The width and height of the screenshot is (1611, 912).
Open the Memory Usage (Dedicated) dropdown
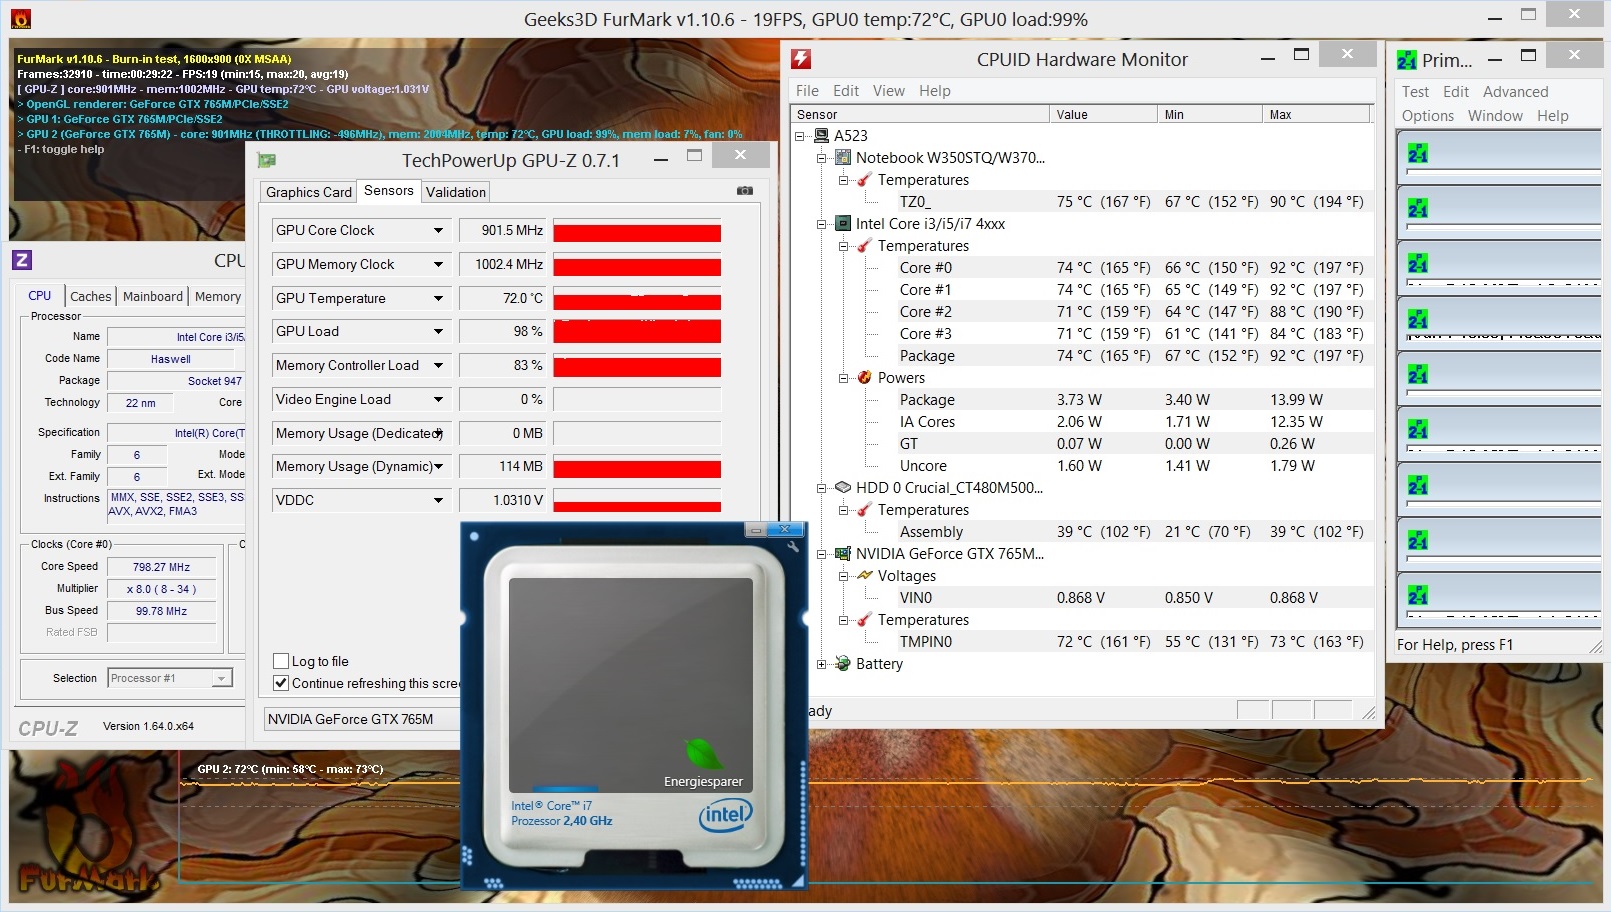438,433
